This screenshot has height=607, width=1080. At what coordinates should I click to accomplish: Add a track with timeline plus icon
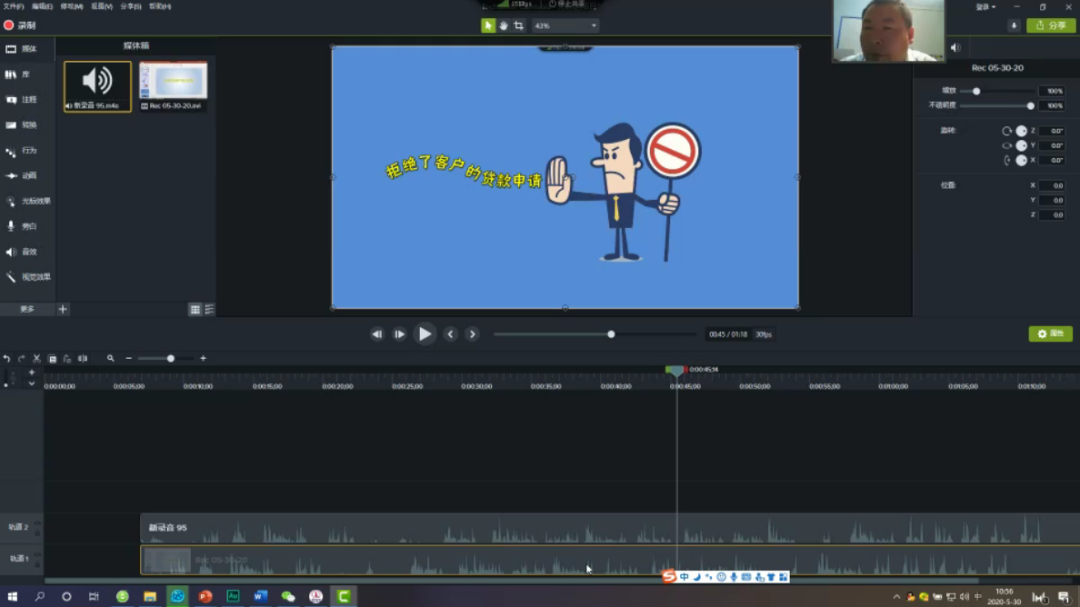point(32,372)
